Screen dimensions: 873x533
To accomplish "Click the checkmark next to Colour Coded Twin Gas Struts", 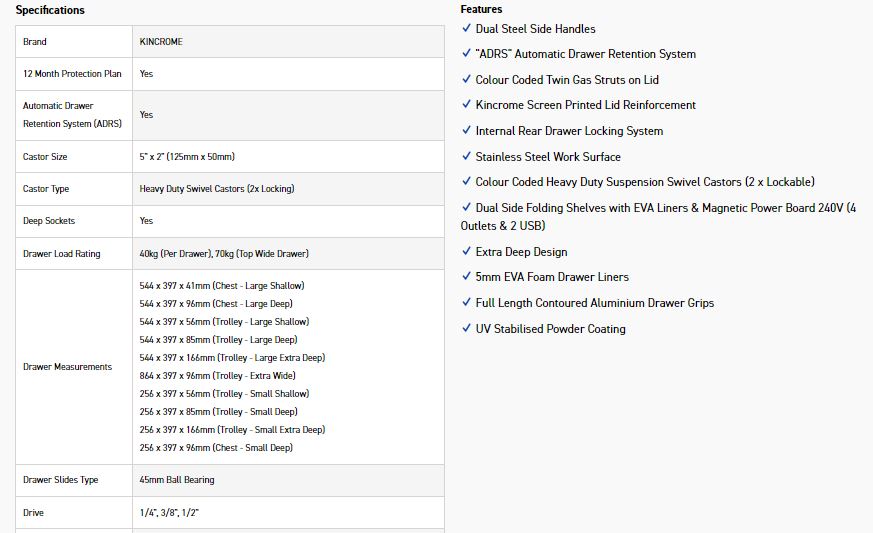I will (x=466, y=79).
